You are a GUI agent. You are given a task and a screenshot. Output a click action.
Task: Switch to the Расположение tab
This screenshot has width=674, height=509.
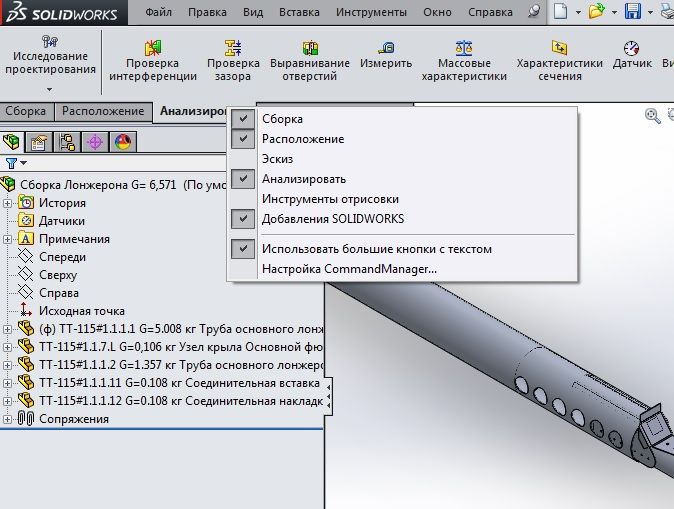click(104, 112)
